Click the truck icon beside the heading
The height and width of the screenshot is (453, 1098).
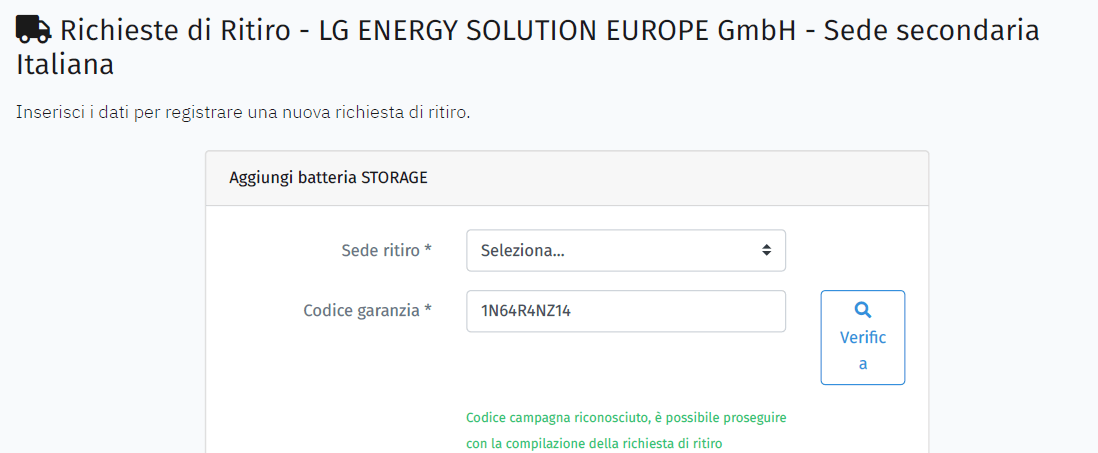(x=34, y=30)
